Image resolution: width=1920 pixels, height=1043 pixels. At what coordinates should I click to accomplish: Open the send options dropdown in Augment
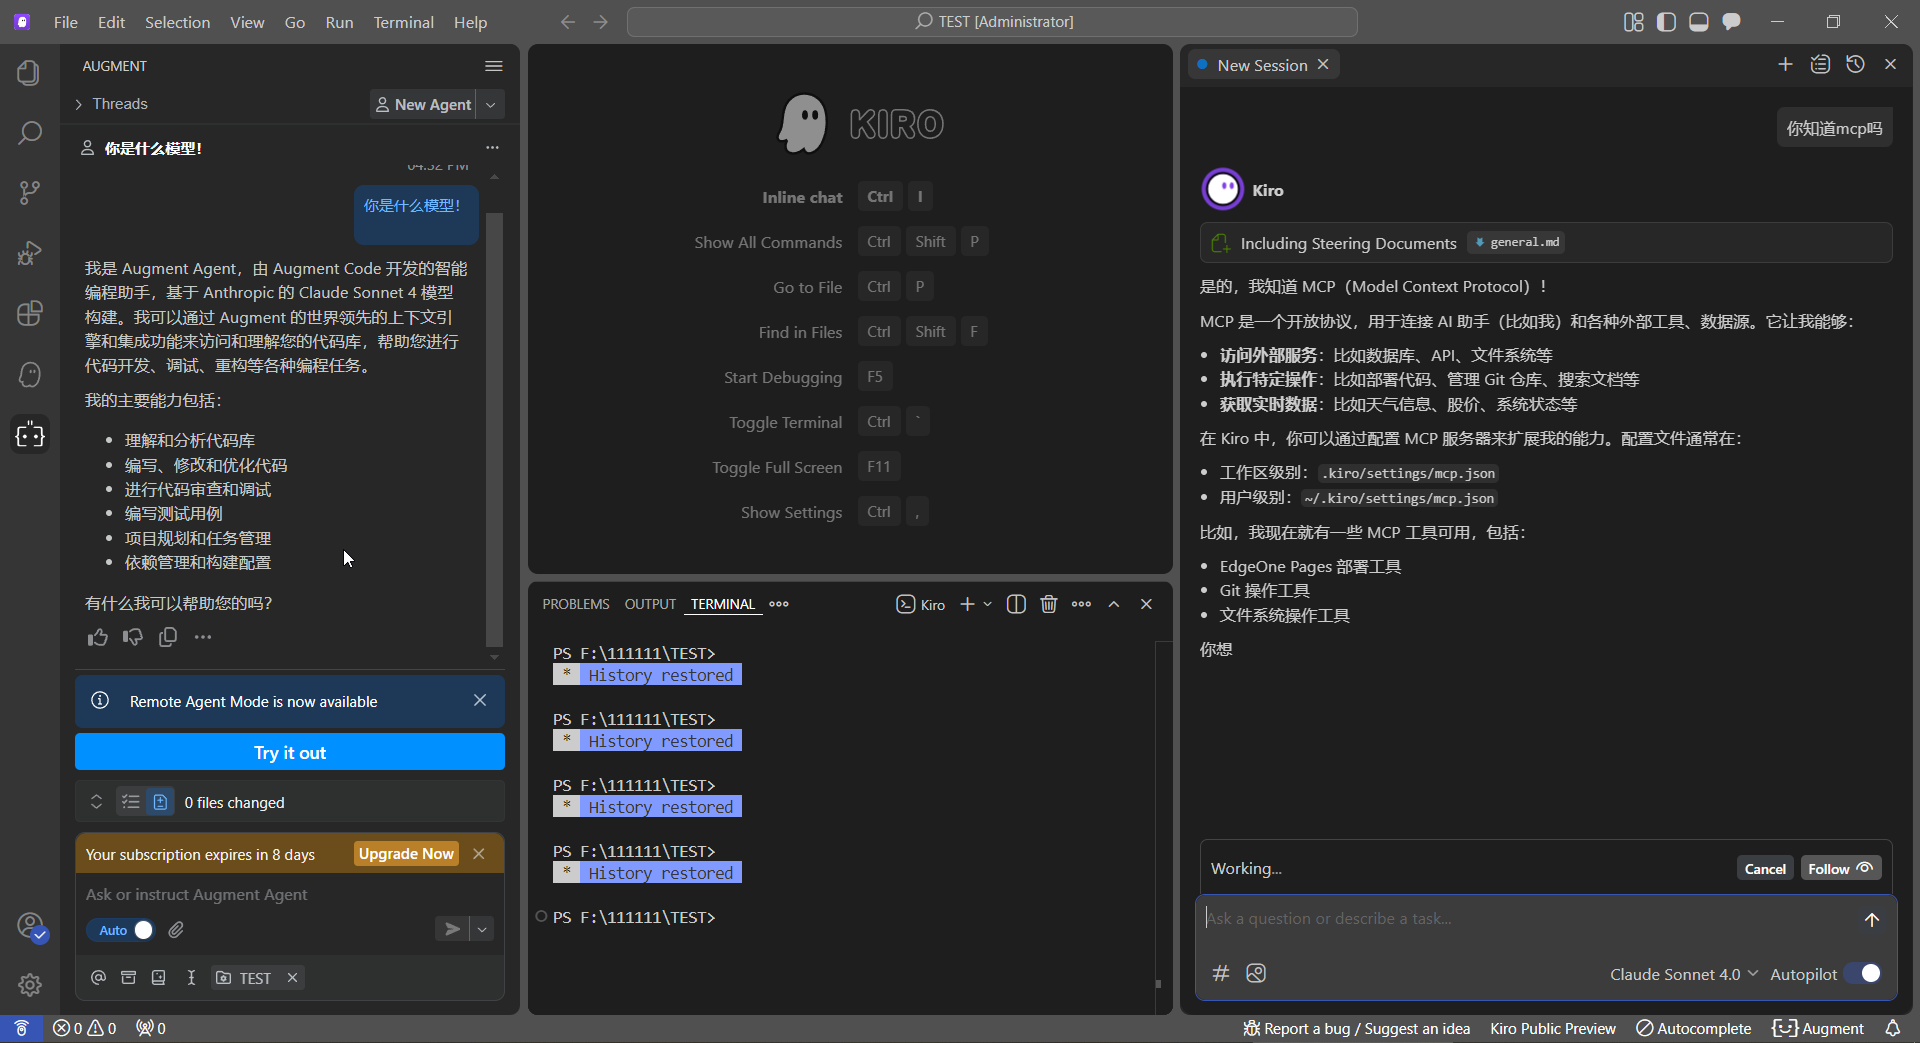pyautogui.click(x=482, y=929)
